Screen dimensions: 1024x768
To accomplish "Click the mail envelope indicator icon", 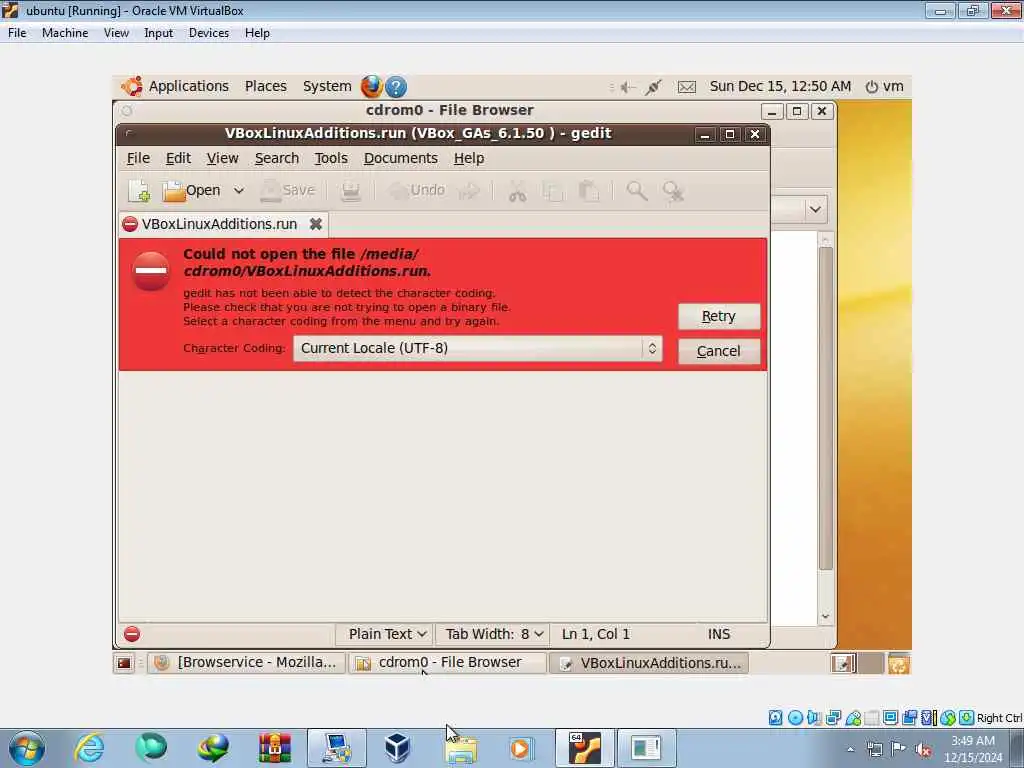I will (686, 87).
